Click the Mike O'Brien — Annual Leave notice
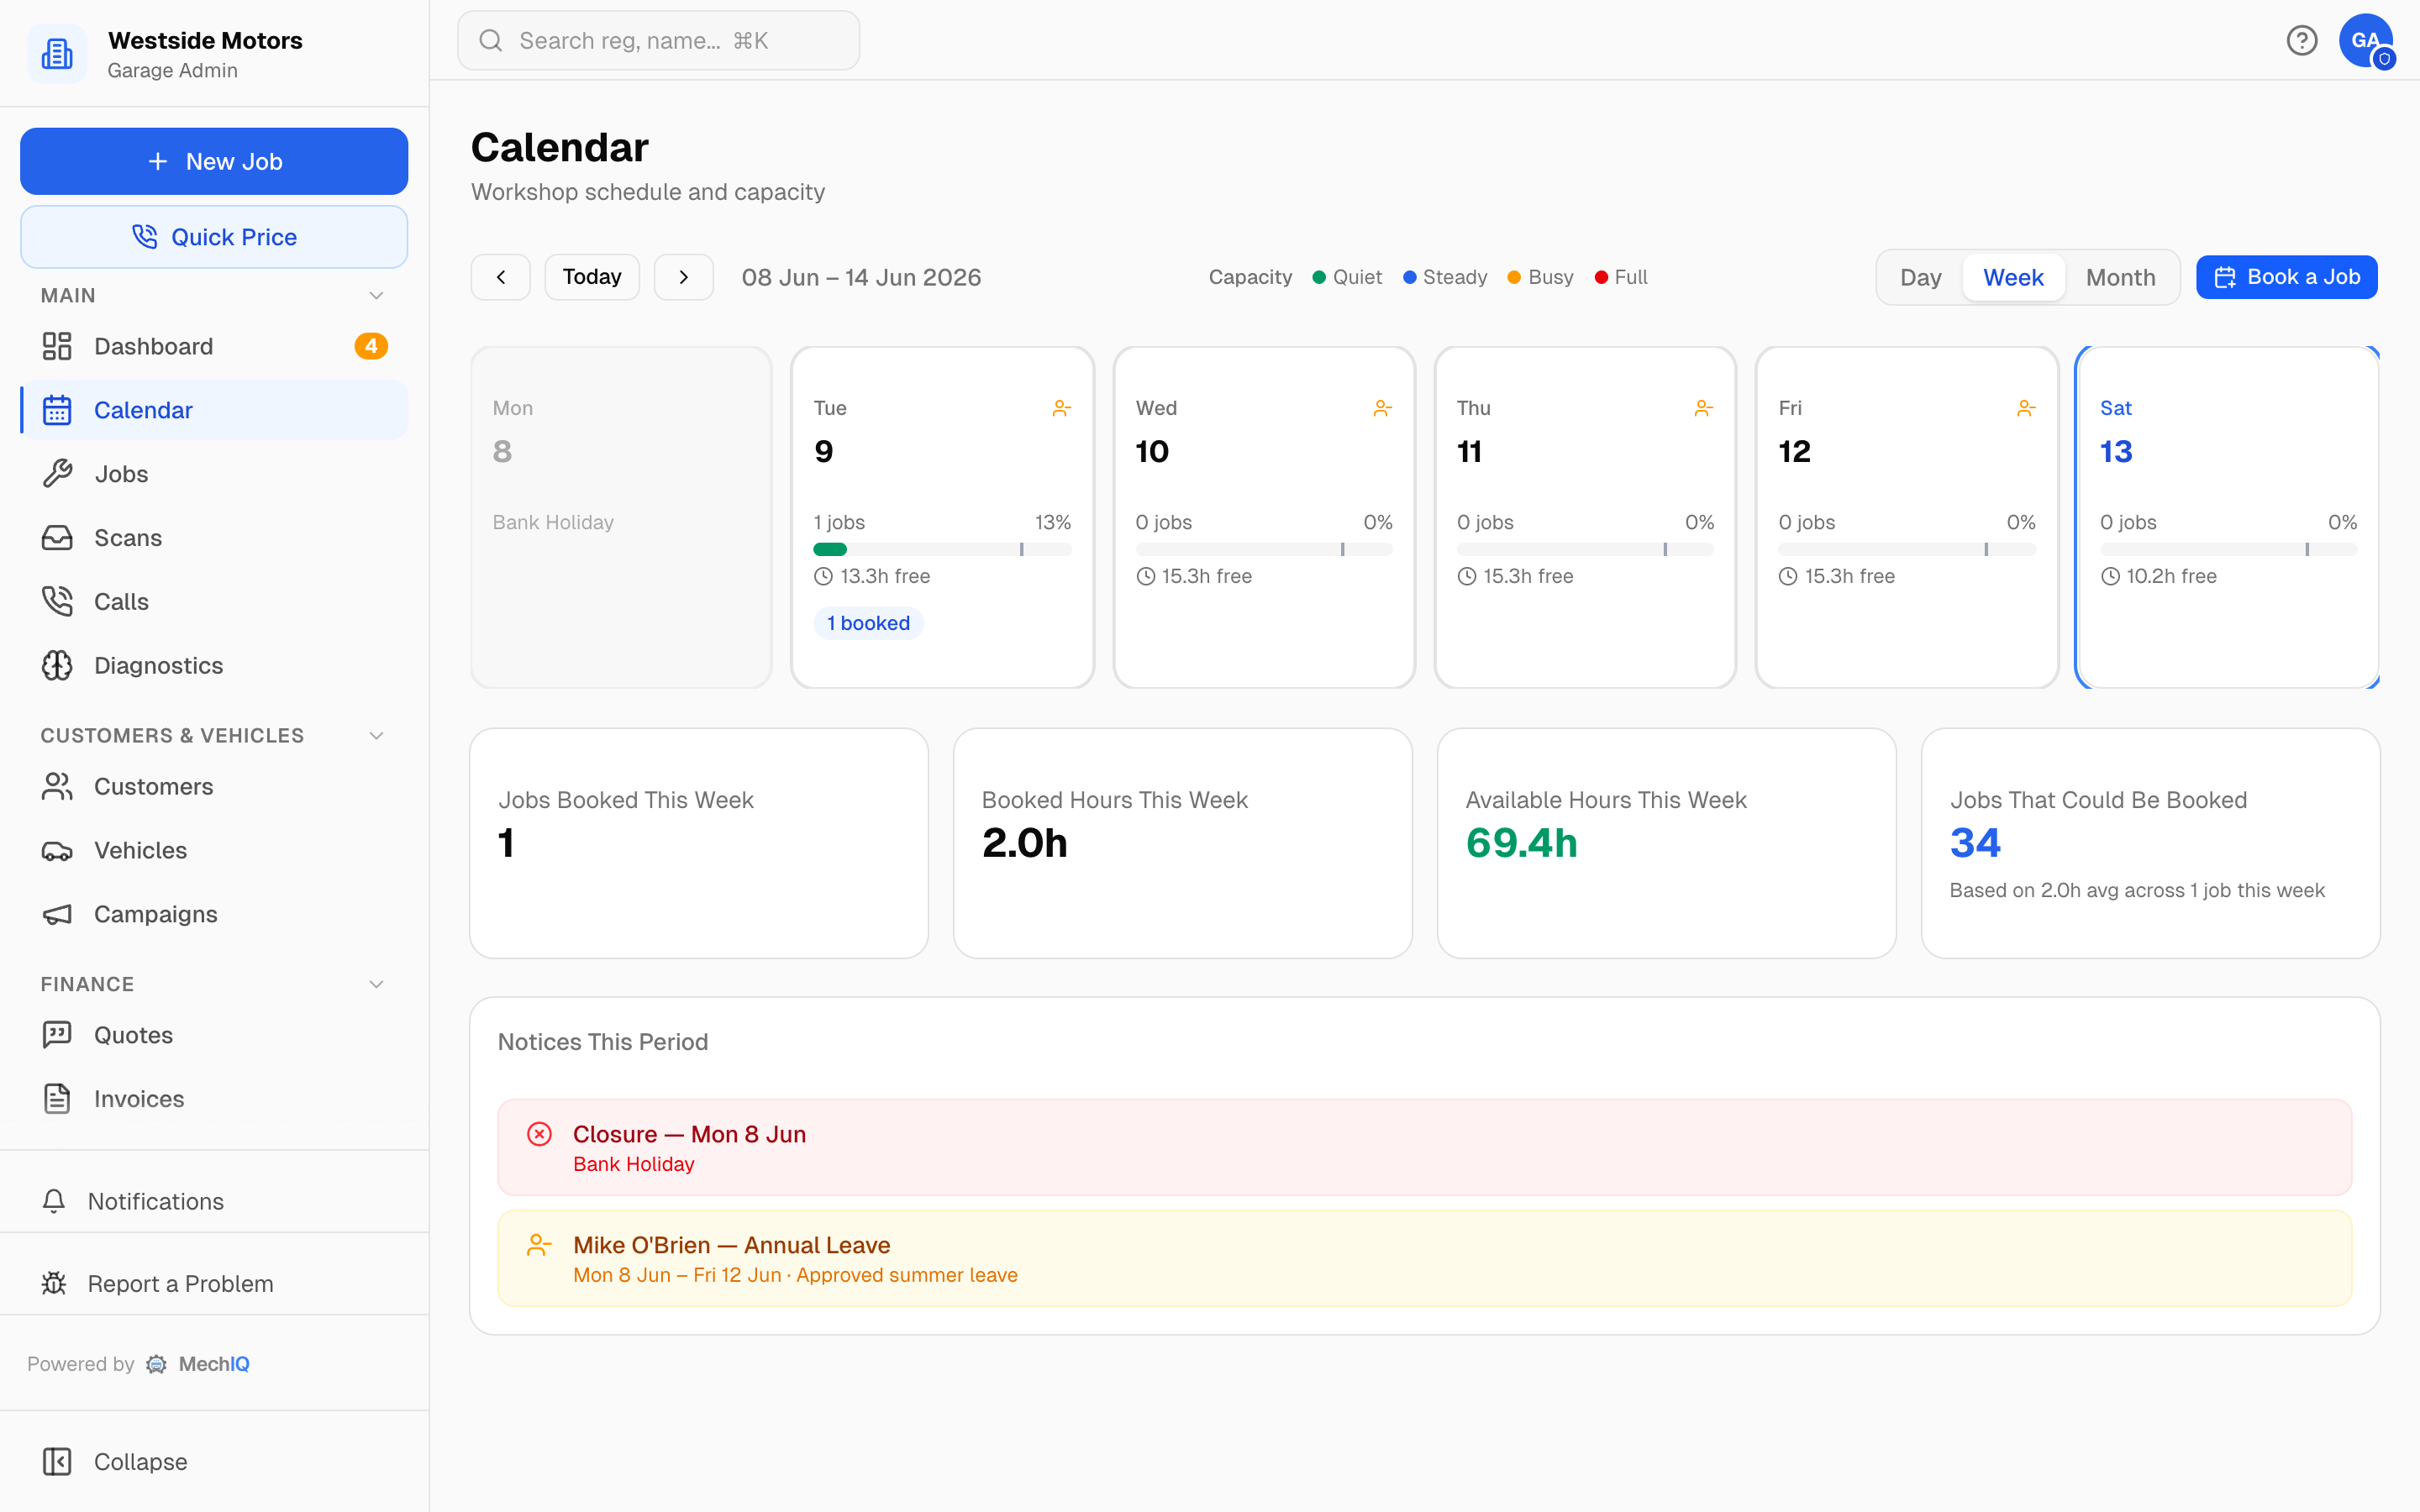This screenshot has width=2420, height=1512. tap(1424, 1258)
